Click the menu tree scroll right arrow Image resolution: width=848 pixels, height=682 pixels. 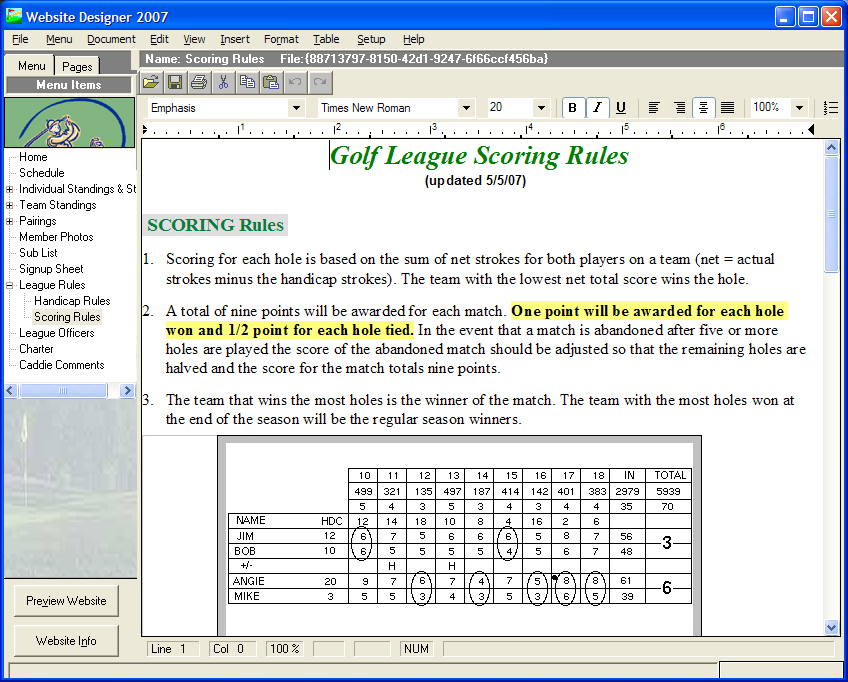click(127, 390)
